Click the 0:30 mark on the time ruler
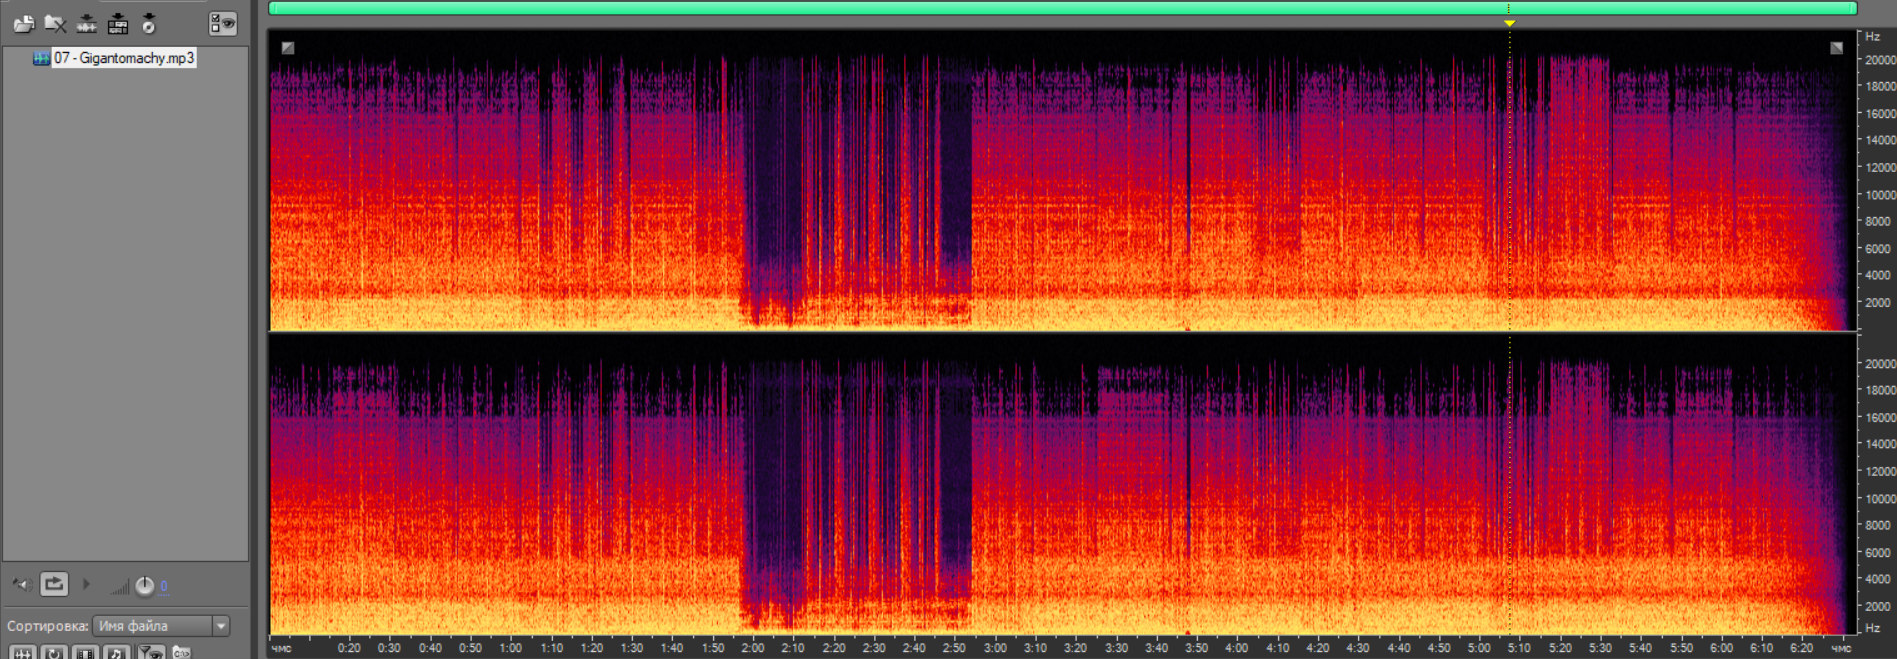This screenshot has width=1897, height=659. [x=389, y=648]
